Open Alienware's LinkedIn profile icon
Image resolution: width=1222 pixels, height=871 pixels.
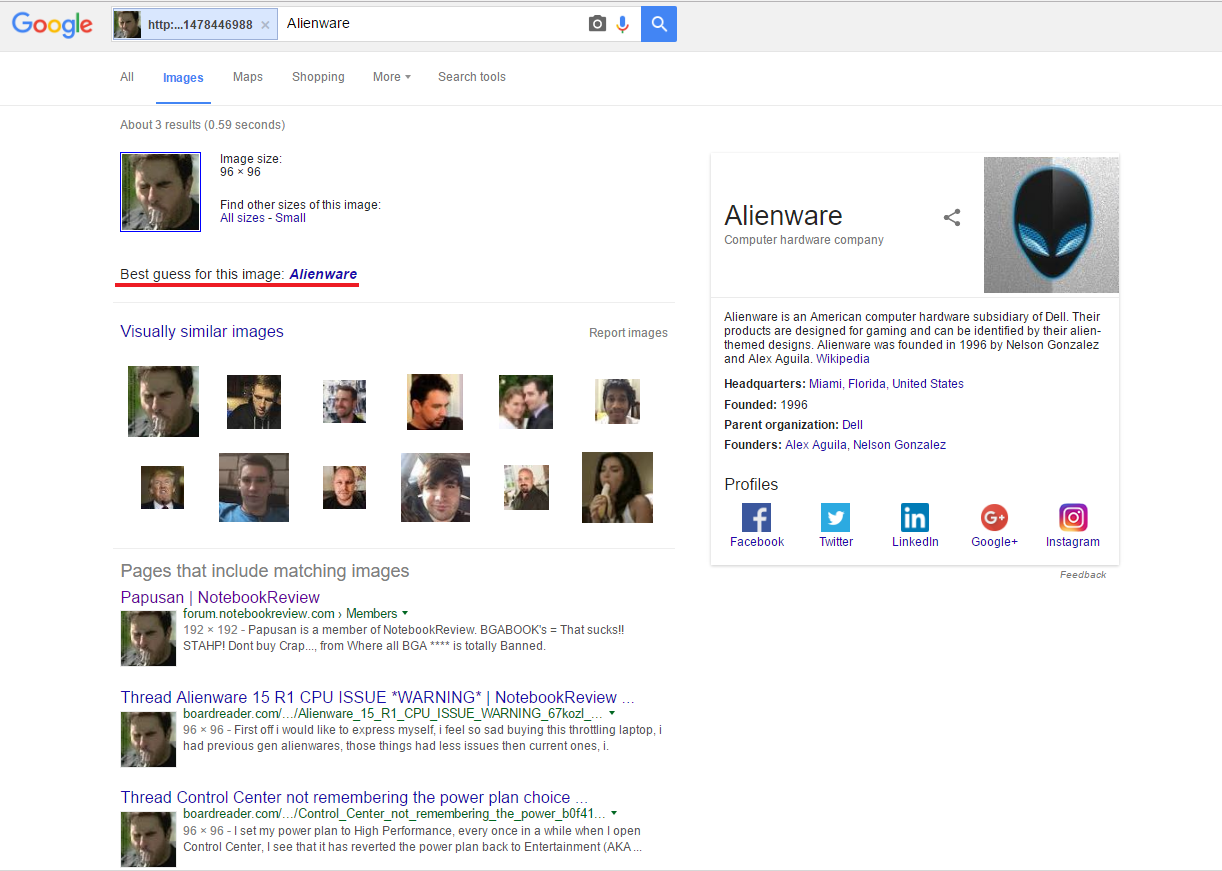915,517
